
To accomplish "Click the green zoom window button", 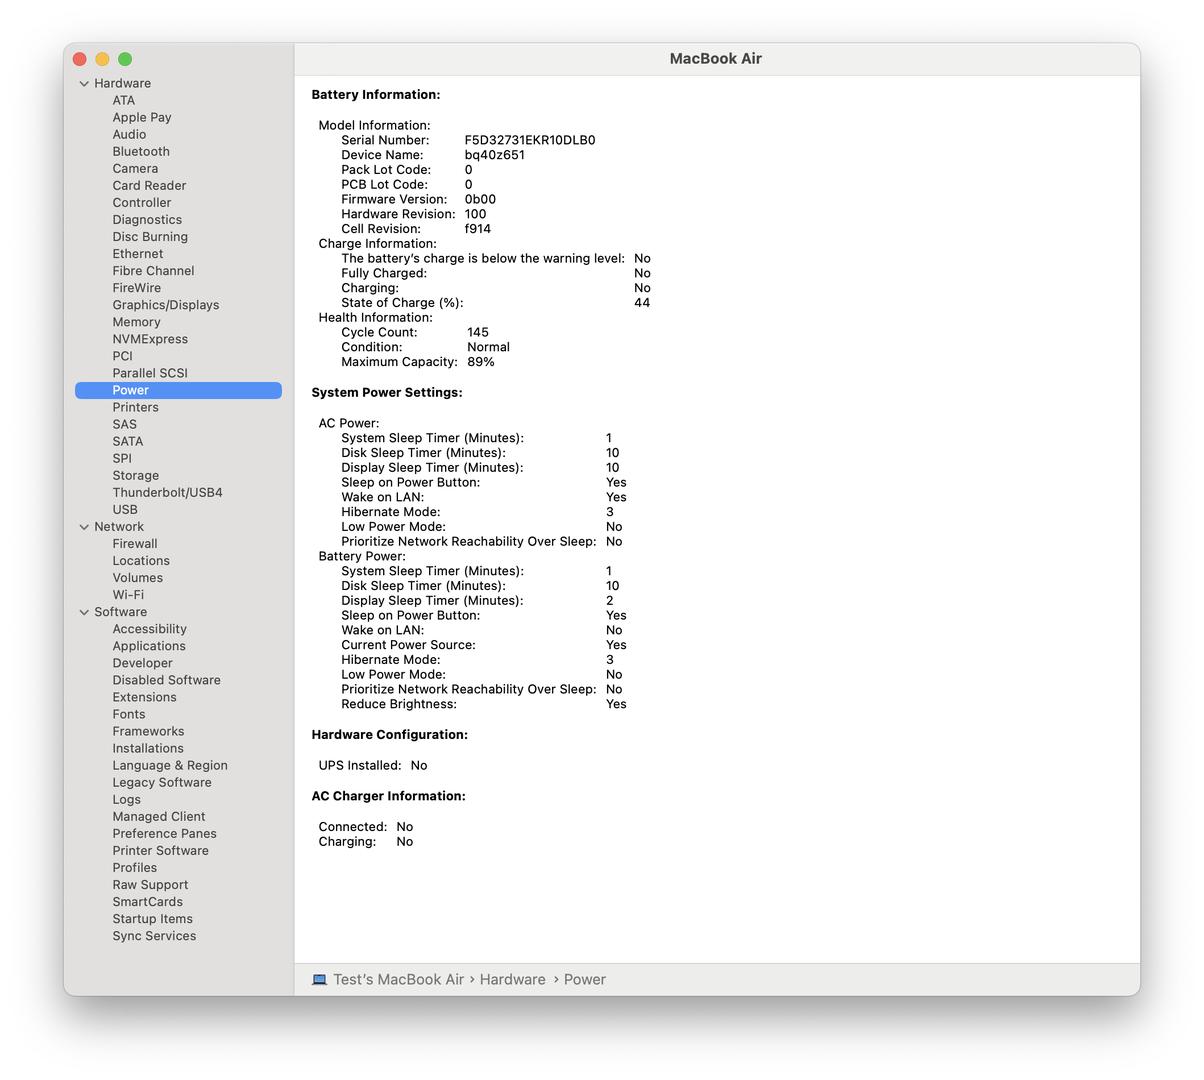I will click(125, 59).
